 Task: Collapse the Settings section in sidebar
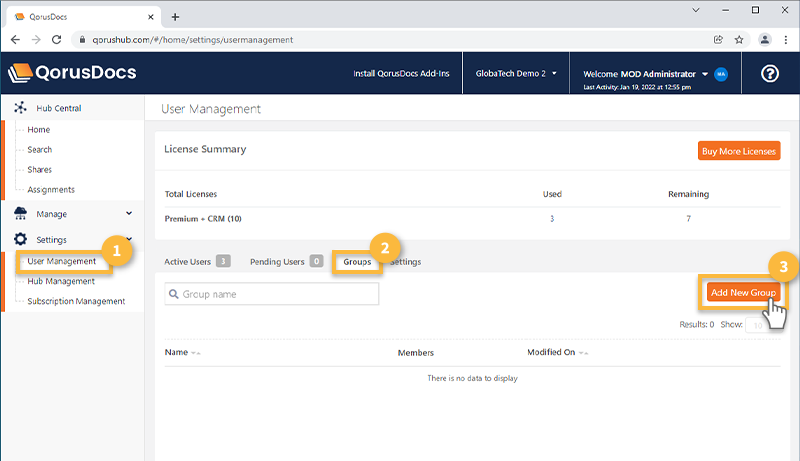pyautogui.click(x=128, y=240)
